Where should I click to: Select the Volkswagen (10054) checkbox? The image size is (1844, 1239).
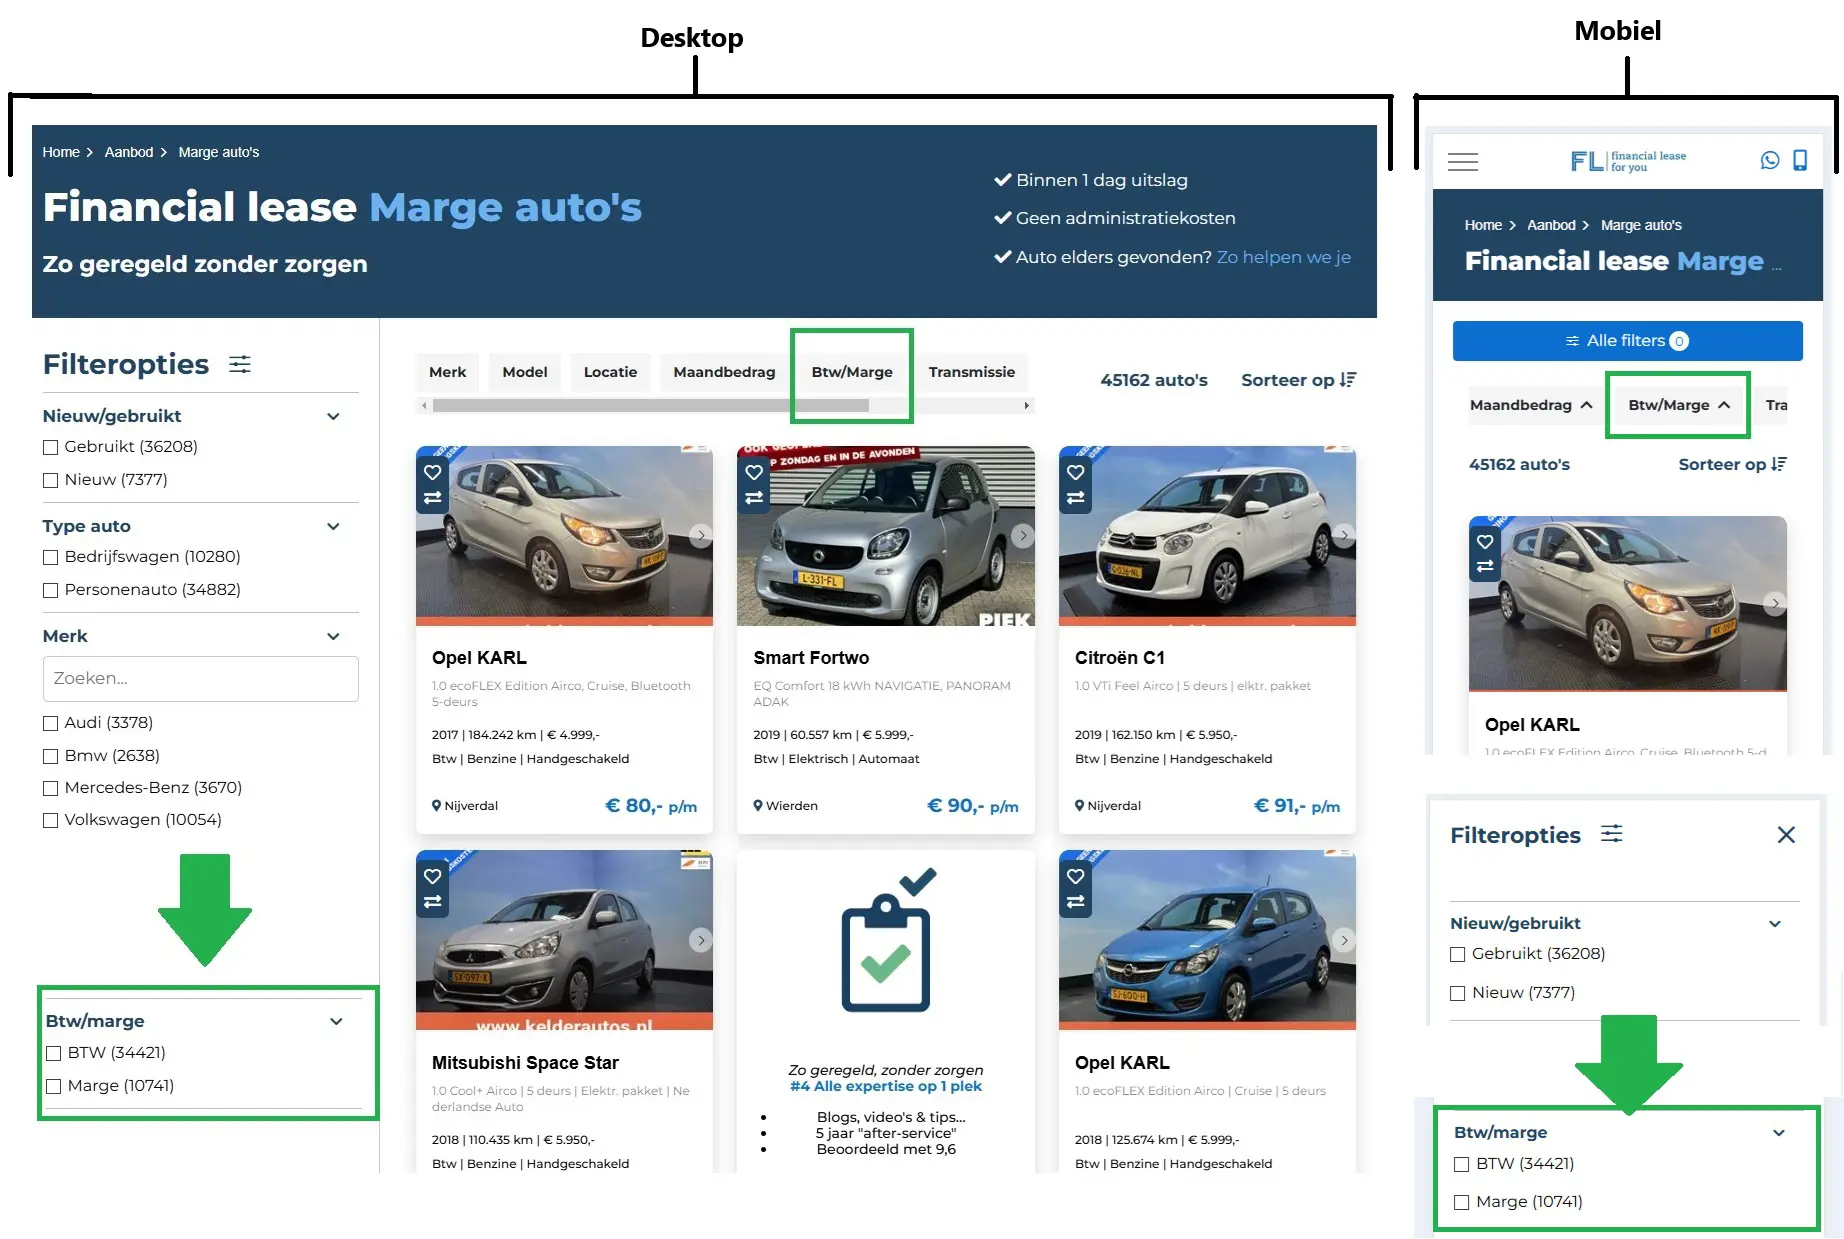pos(51,821)
